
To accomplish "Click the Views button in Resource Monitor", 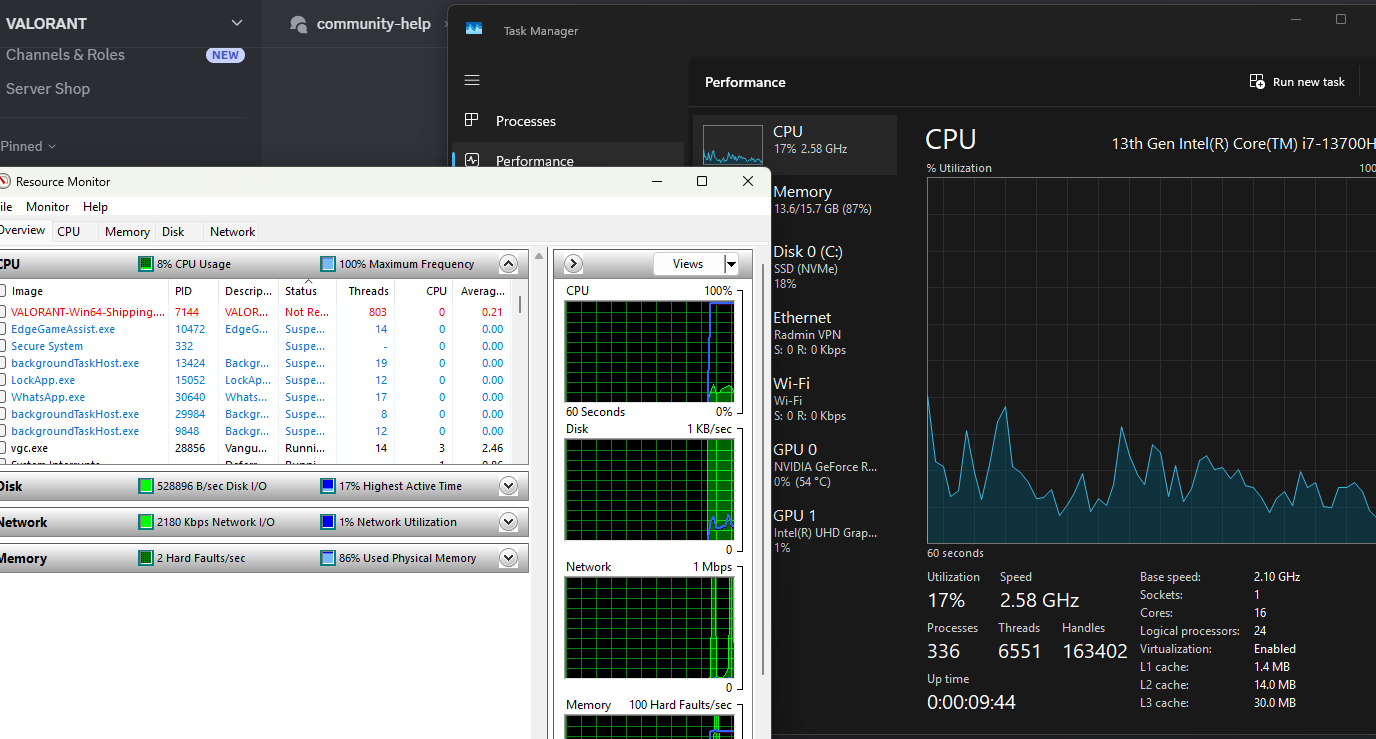I will 688,264.
